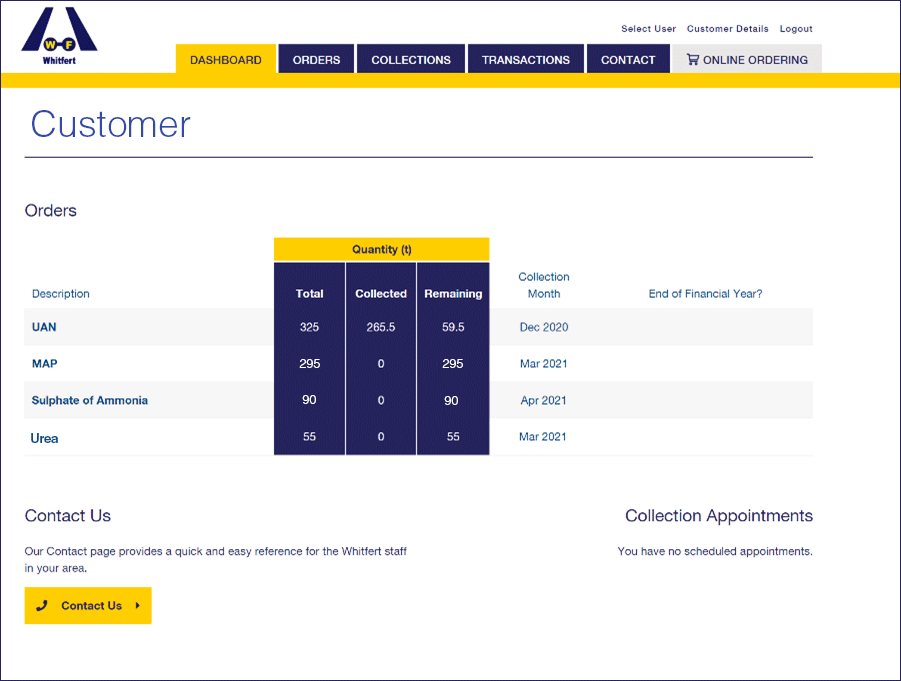Switch to the Orders tab
Image resolution: width=901 pixels, height=681 pixels.
click(316, 59)
